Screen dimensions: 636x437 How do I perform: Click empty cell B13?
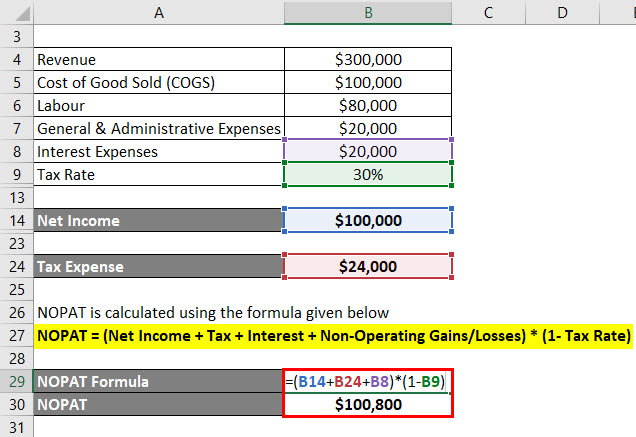[x=368, y=198]
